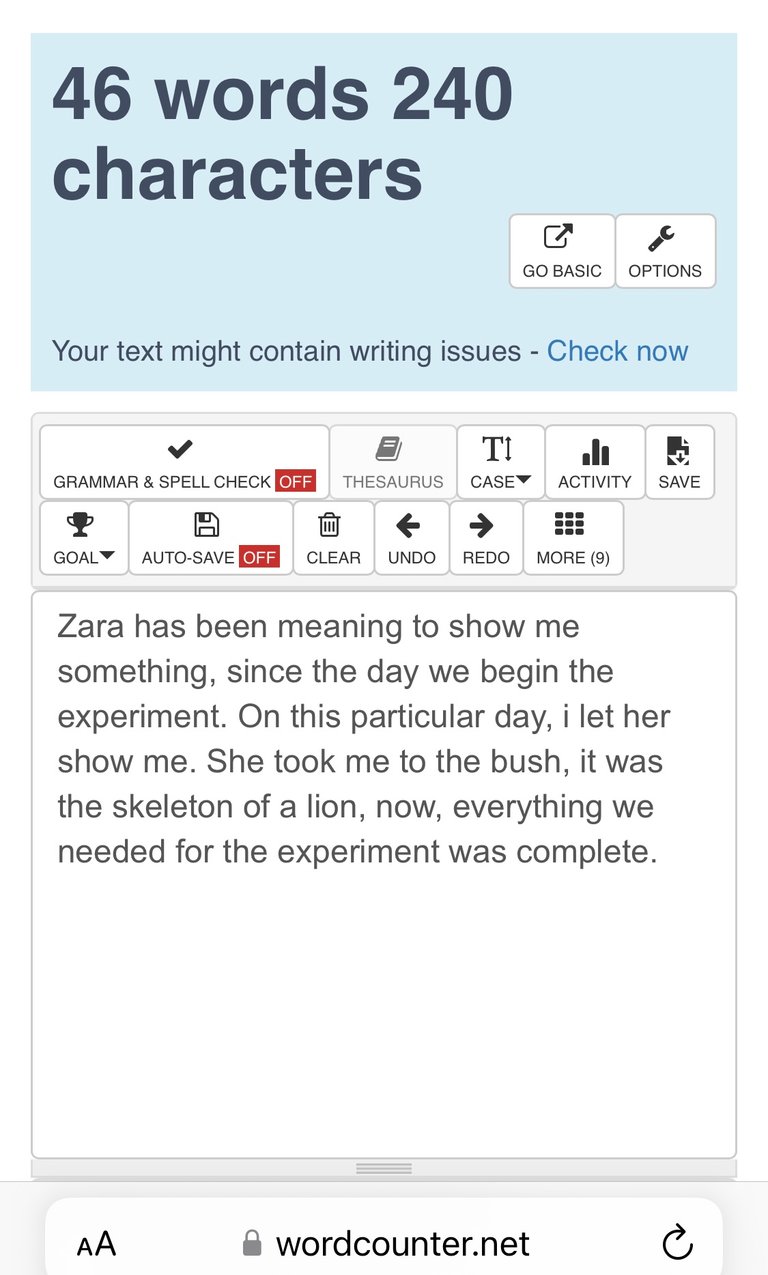Click the Save file icon
Screen dimensions: 768x1275
click(679, 451)
